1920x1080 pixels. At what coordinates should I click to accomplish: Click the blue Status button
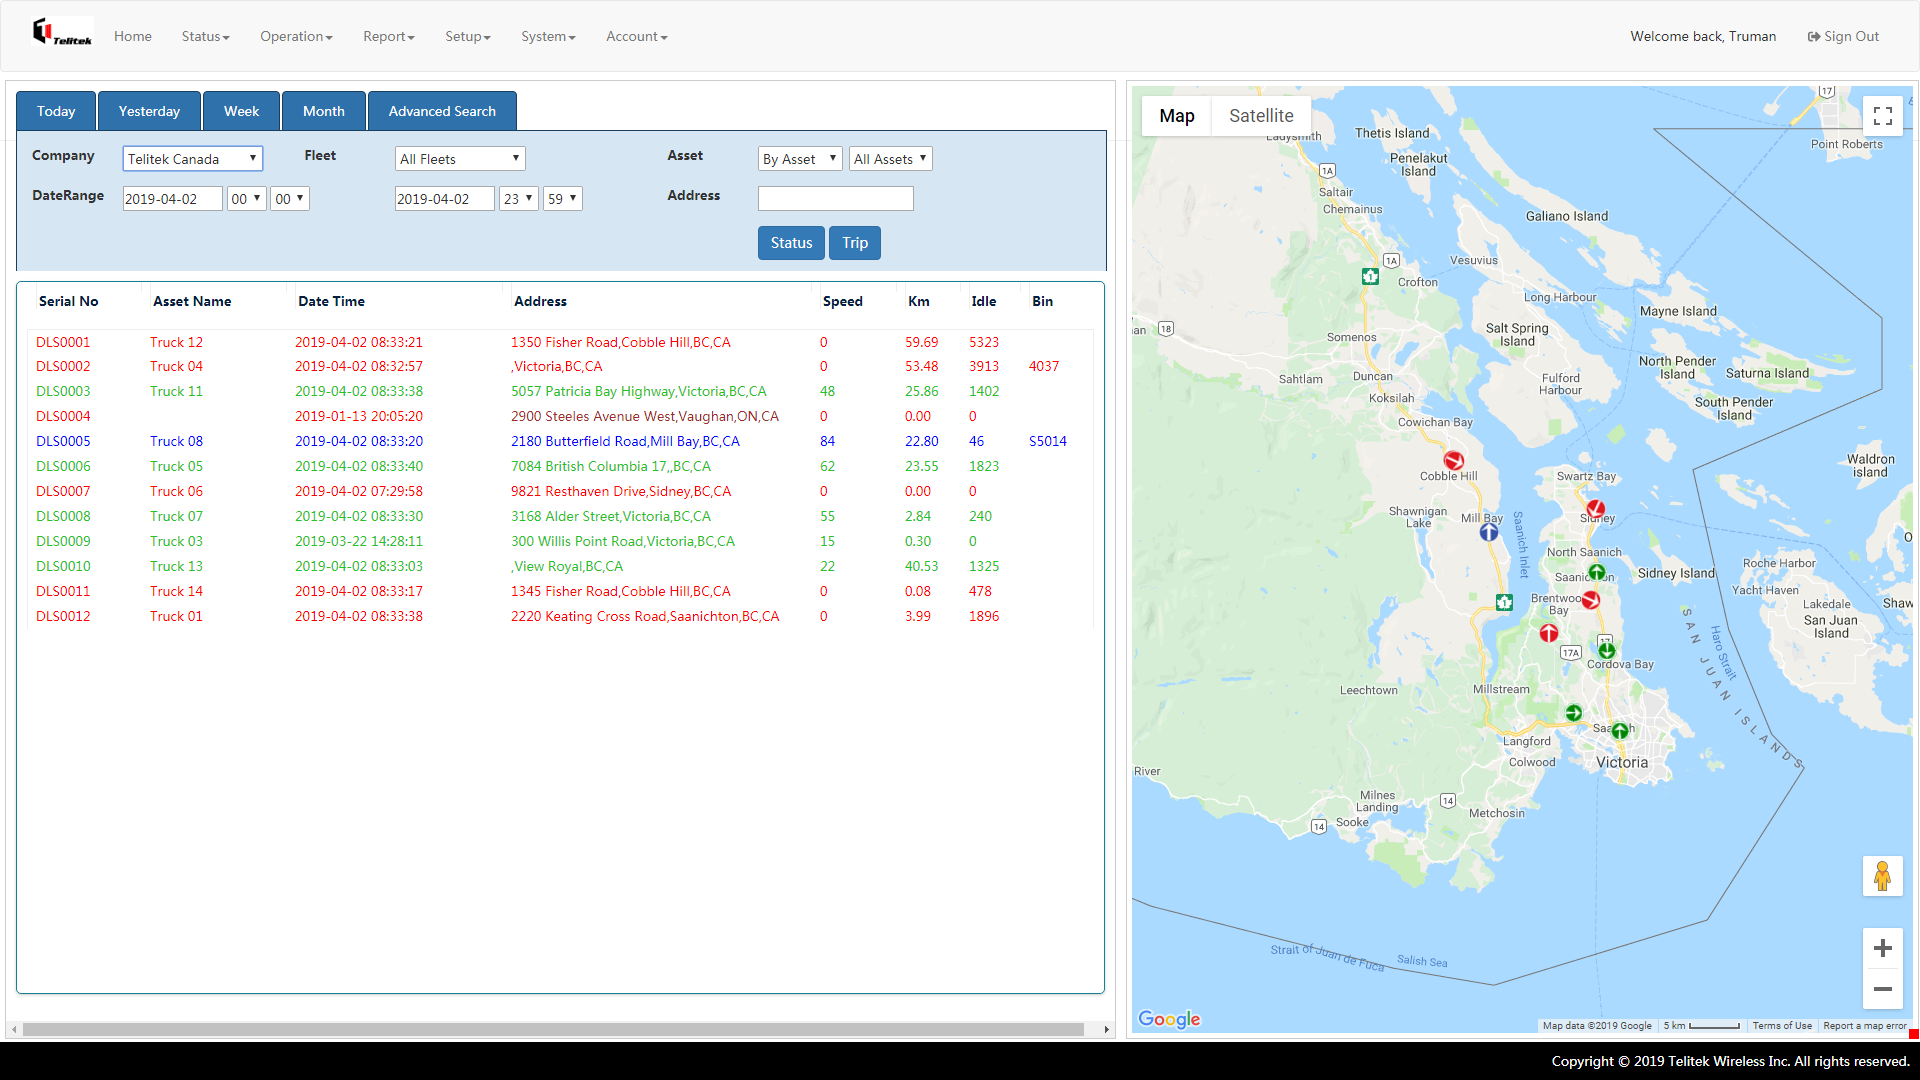pyautogui.click(x=791, y=243)
